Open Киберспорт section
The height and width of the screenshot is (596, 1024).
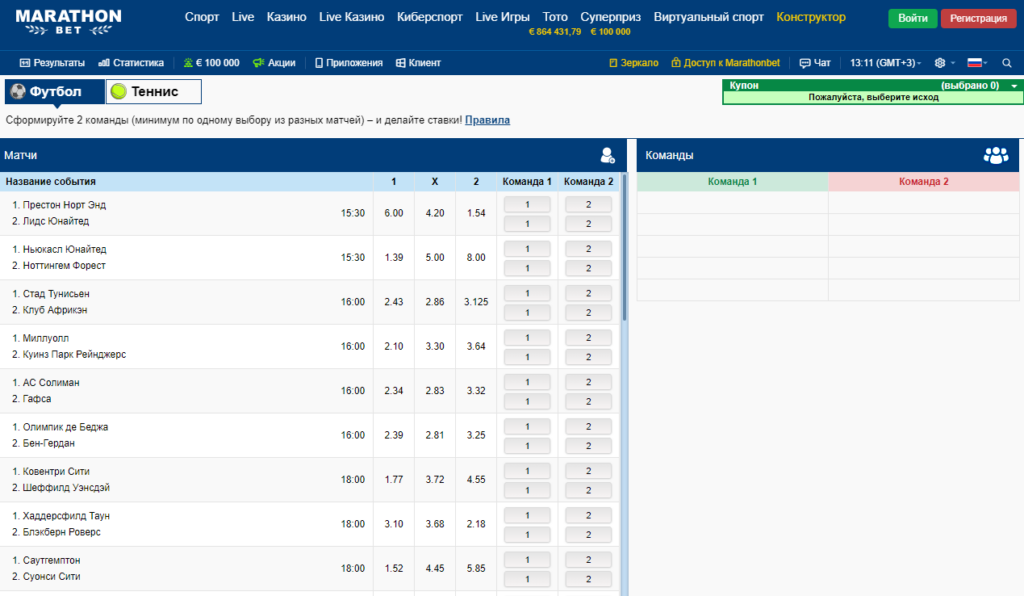tap(430, 17)
